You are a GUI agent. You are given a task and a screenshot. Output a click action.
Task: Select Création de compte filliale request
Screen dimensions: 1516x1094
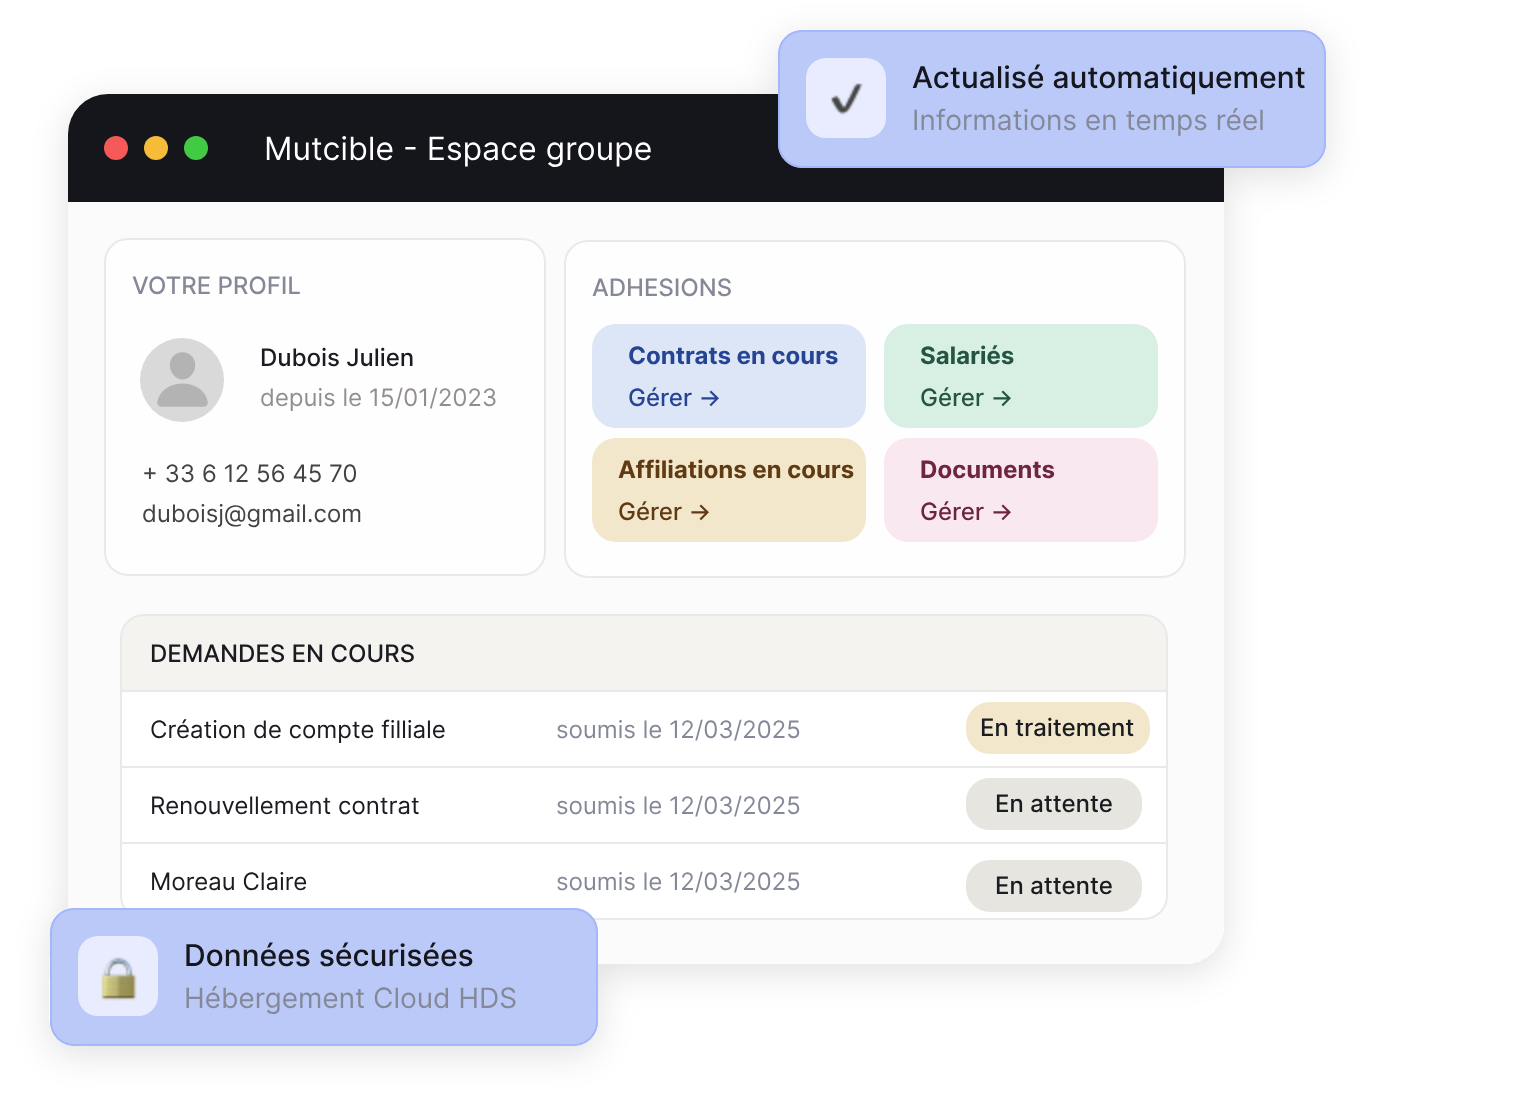coord(298,730)
